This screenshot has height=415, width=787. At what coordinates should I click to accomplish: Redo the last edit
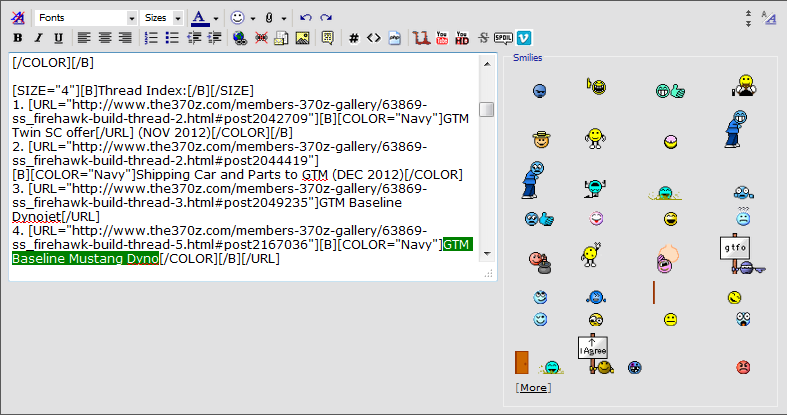pyautogui.click(x=326, y=18)
